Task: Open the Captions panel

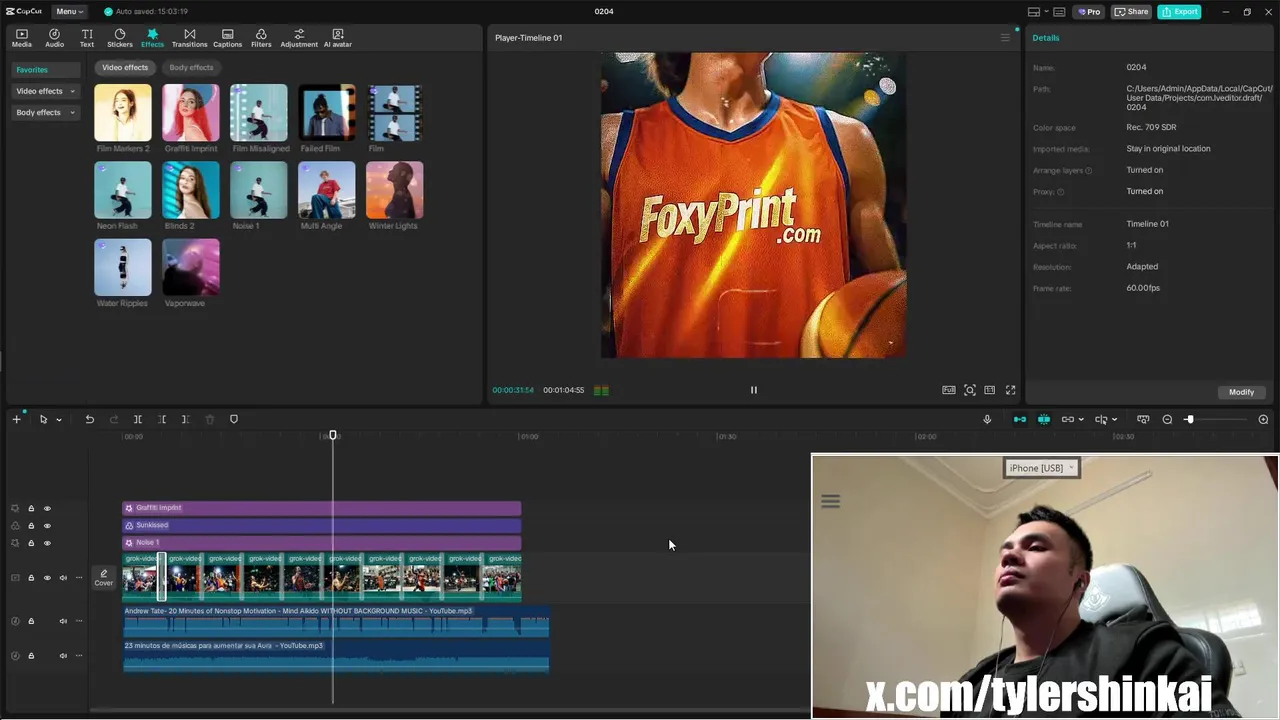Action: (227, 38)
